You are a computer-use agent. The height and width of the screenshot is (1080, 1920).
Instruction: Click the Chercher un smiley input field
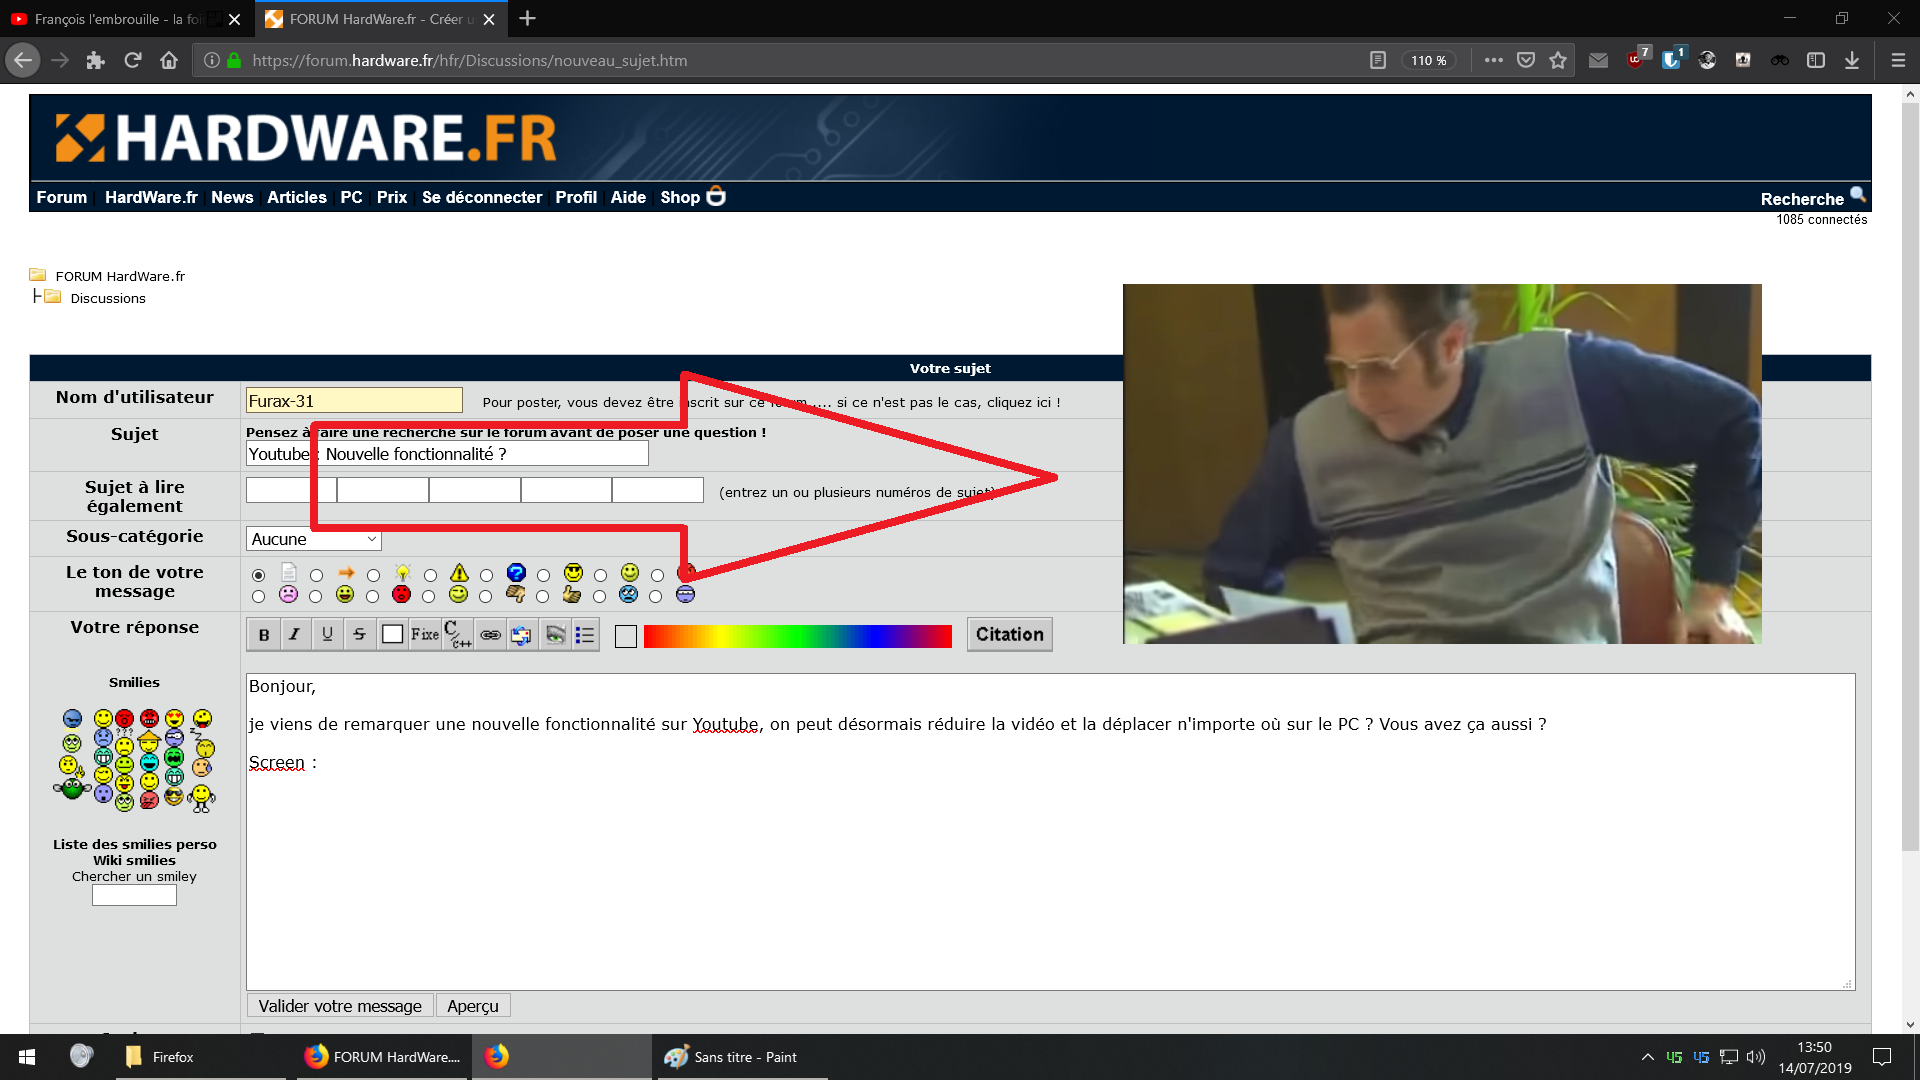[134, 896]
